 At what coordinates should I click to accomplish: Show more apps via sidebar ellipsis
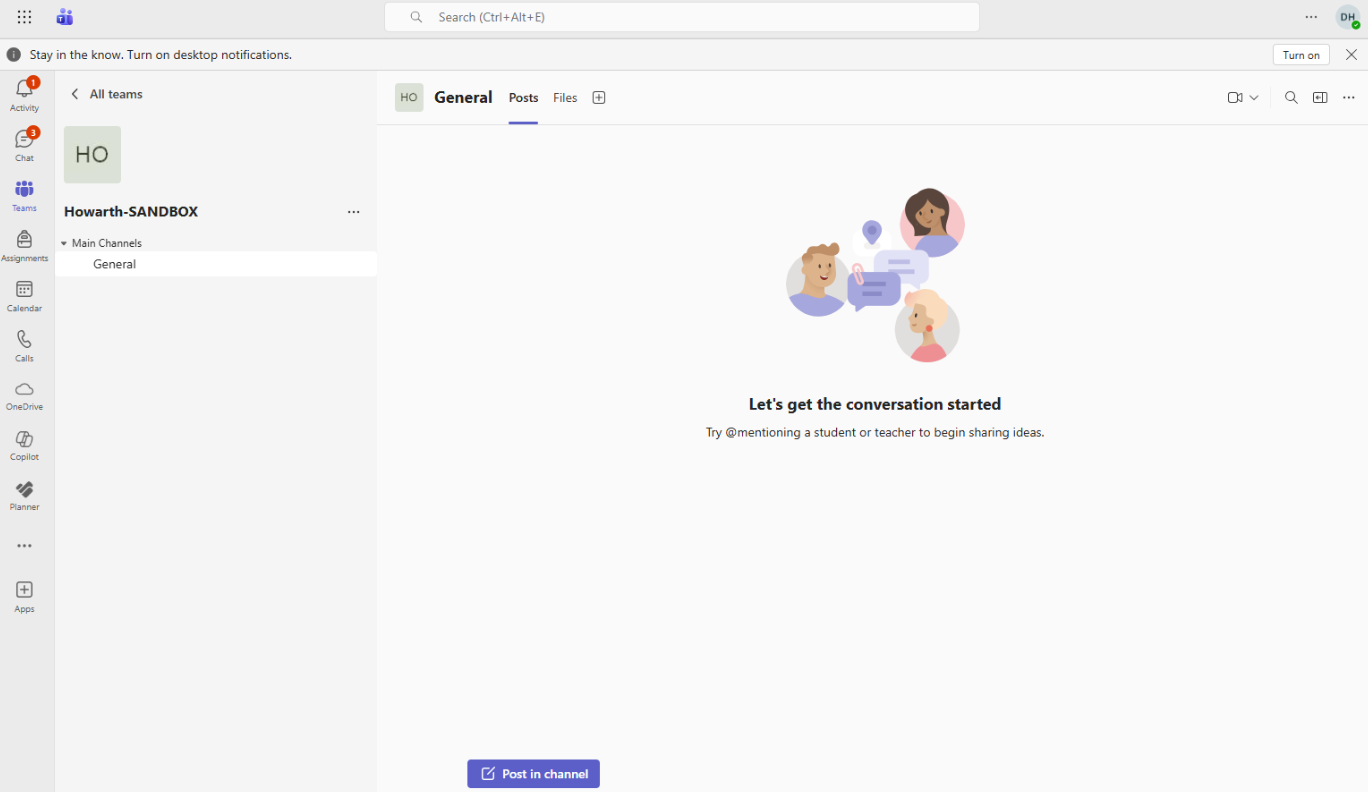point(24,546)
